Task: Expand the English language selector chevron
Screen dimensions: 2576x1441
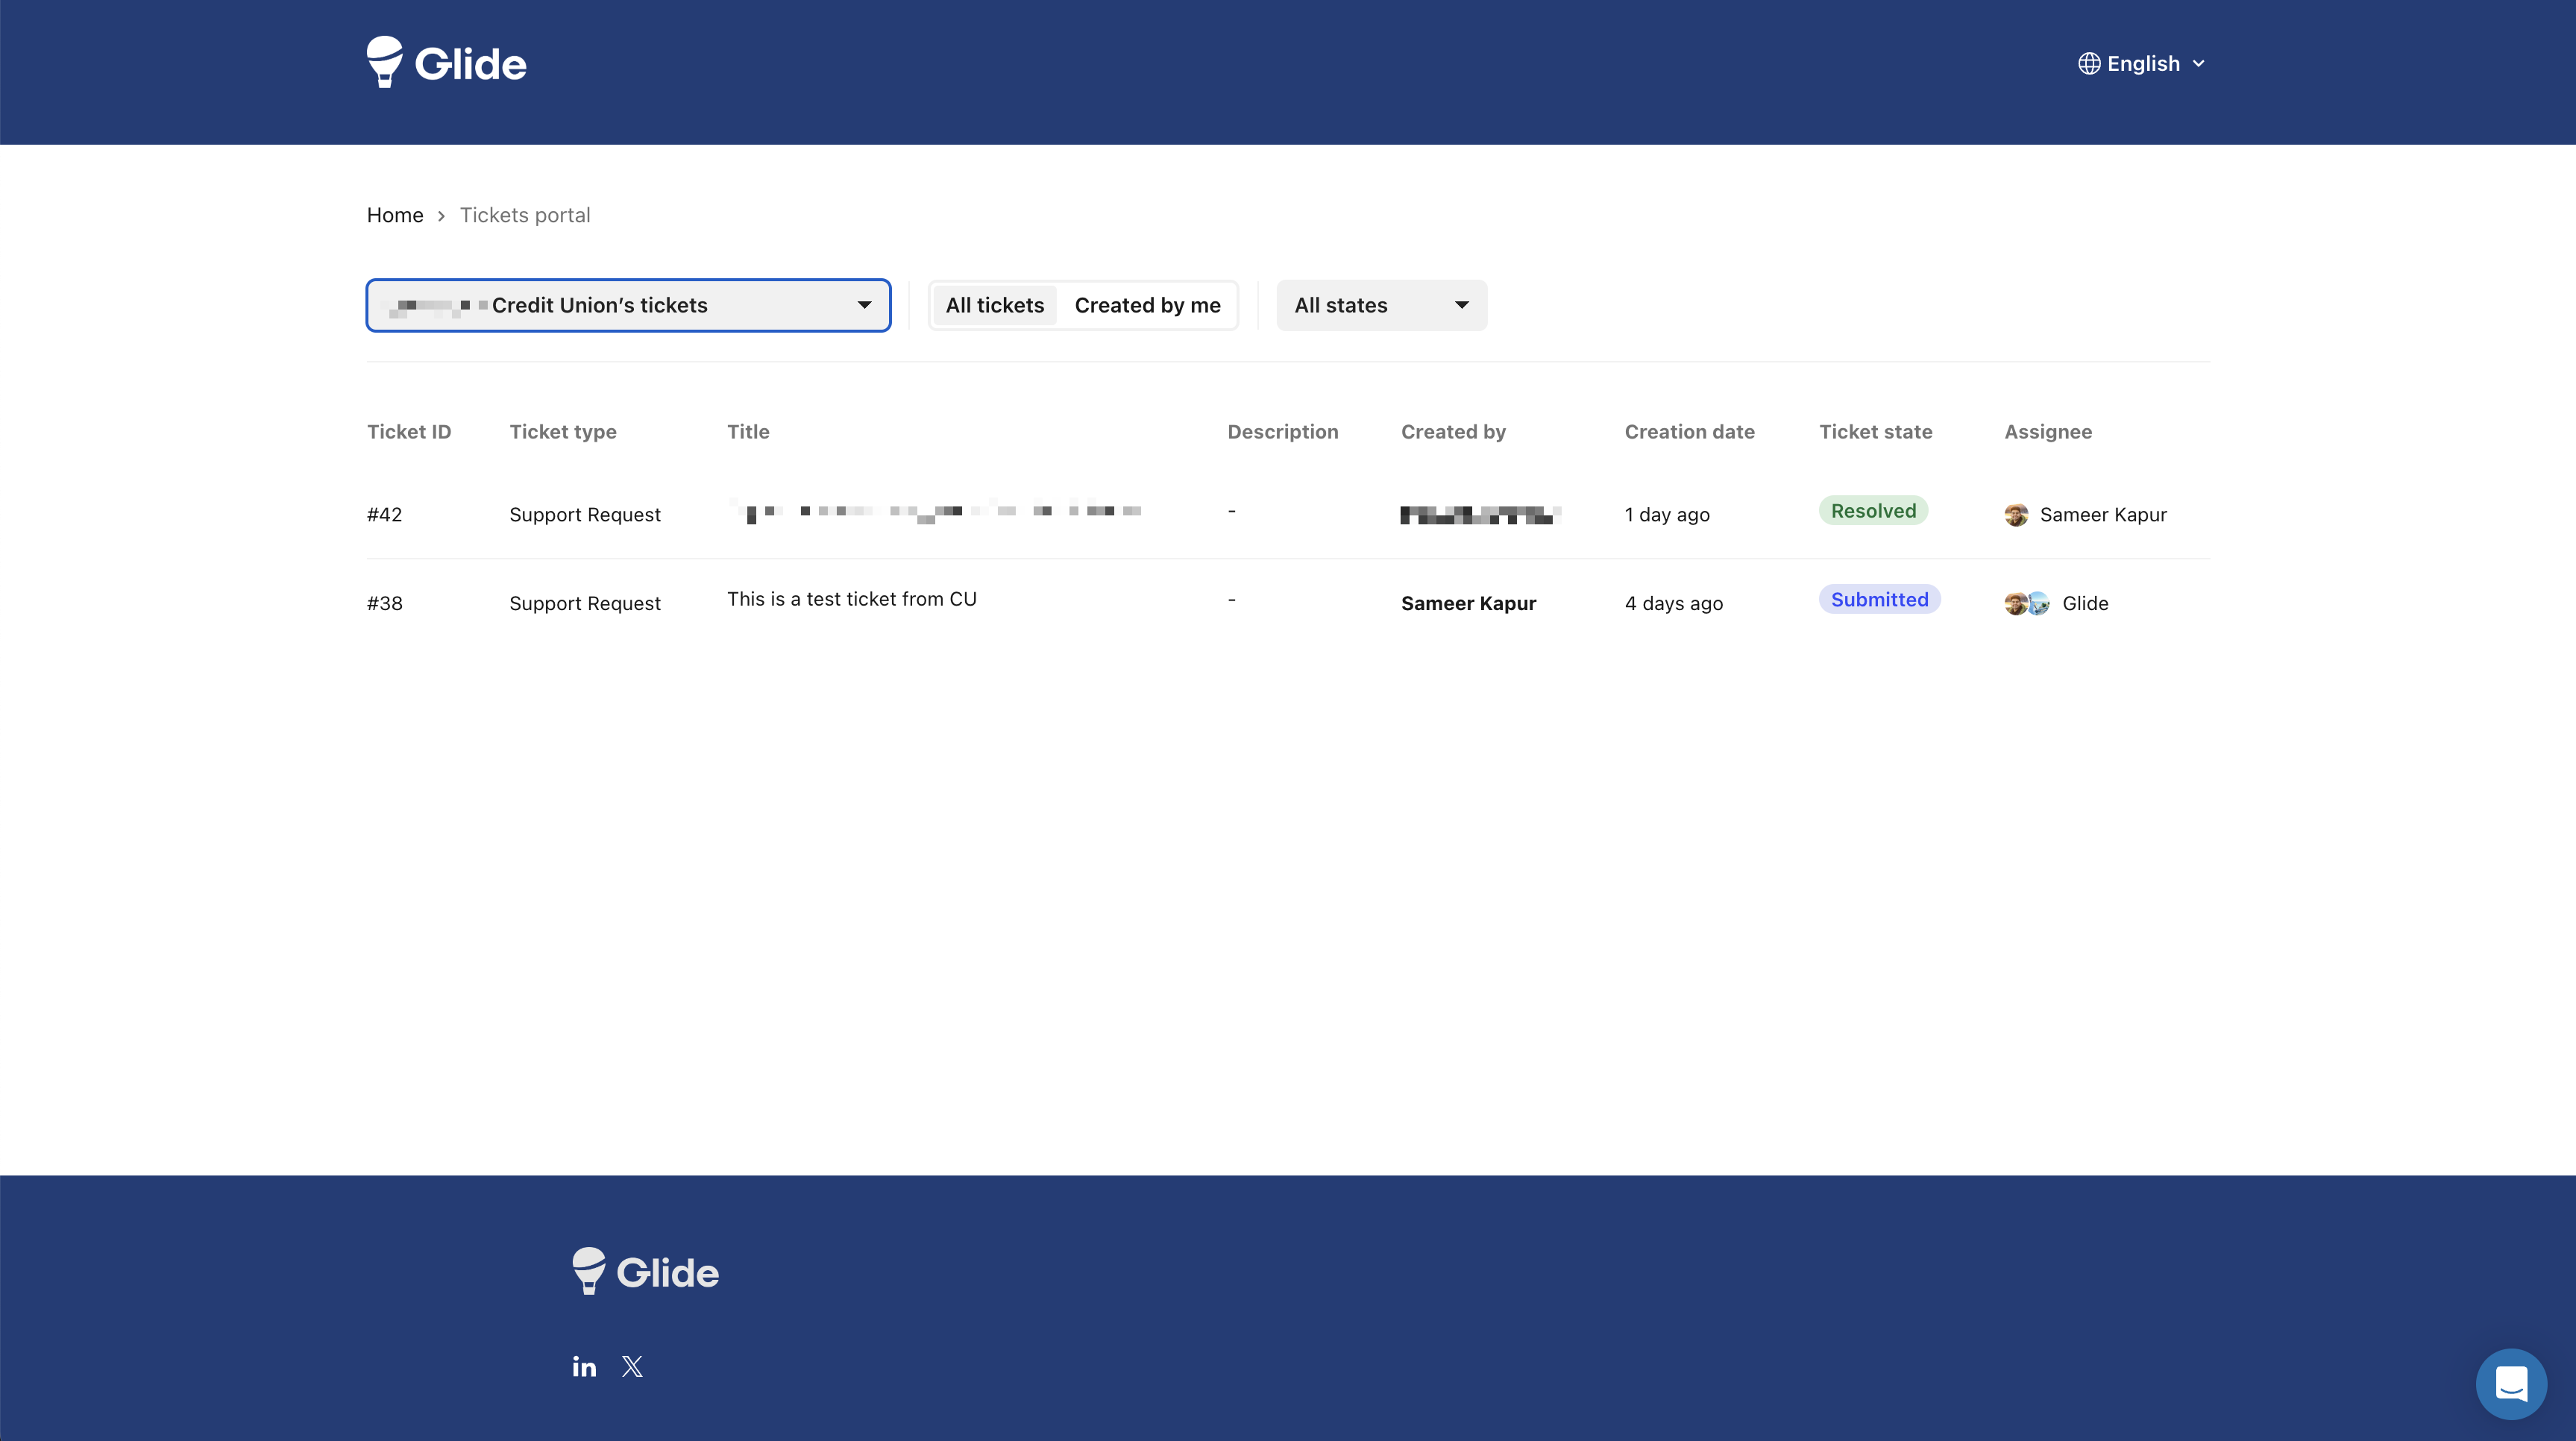Action: point(2198,64)
